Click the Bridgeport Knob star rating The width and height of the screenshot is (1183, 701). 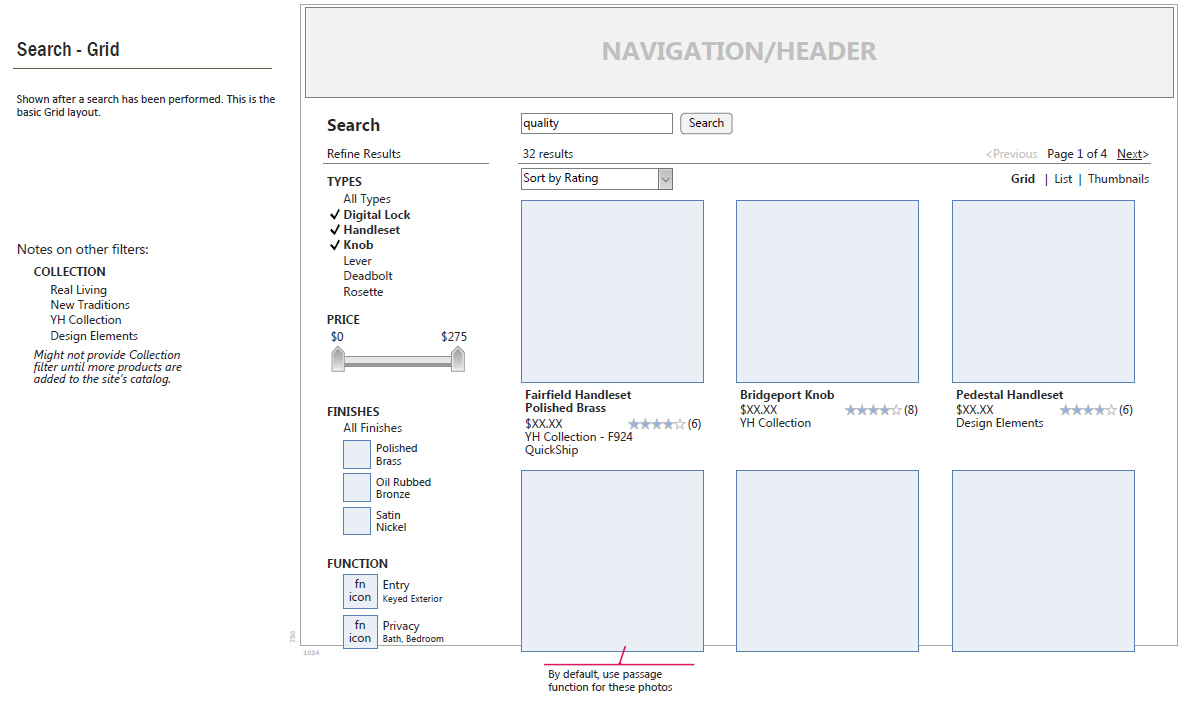coord(873,410)
